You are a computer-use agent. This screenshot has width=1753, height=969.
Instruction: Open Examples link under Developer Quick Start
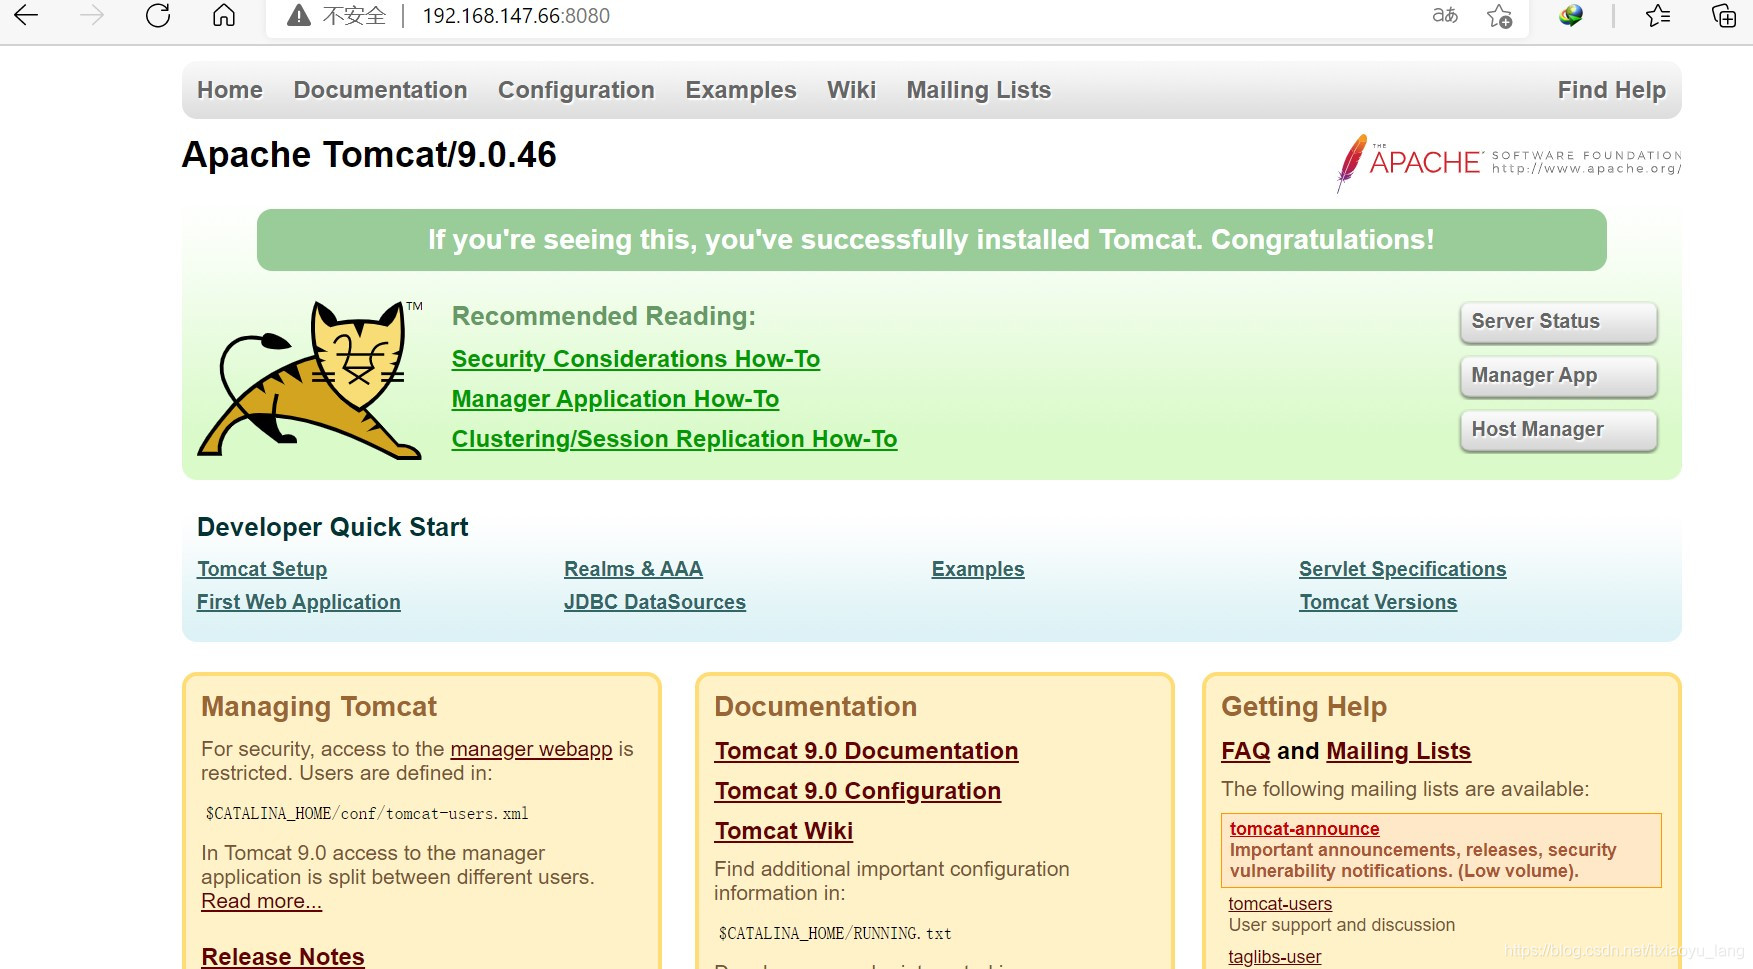[978, 569]
